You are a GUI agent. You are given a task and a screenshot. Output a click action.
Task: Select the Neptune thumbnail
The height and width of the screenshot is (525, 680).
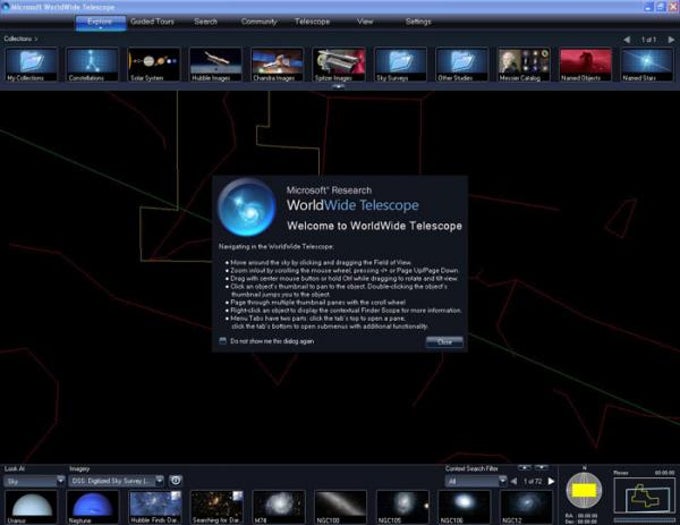92,507
